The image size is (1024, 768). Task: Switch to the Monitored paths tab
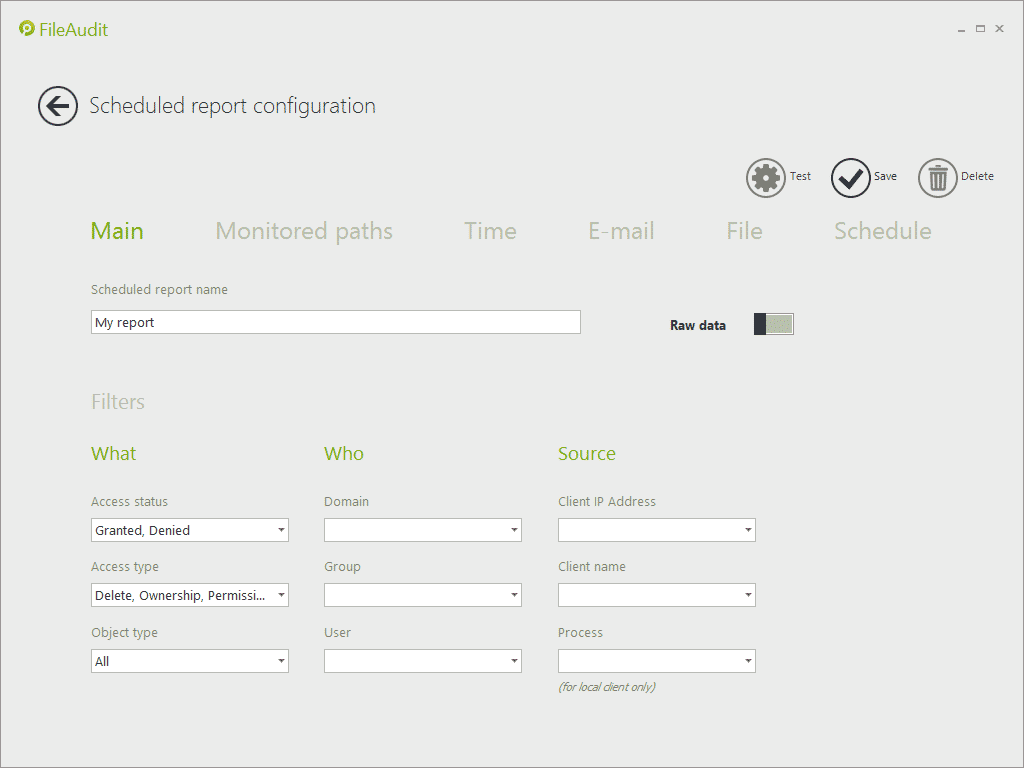pyautogui.click(x=304, y=231)
